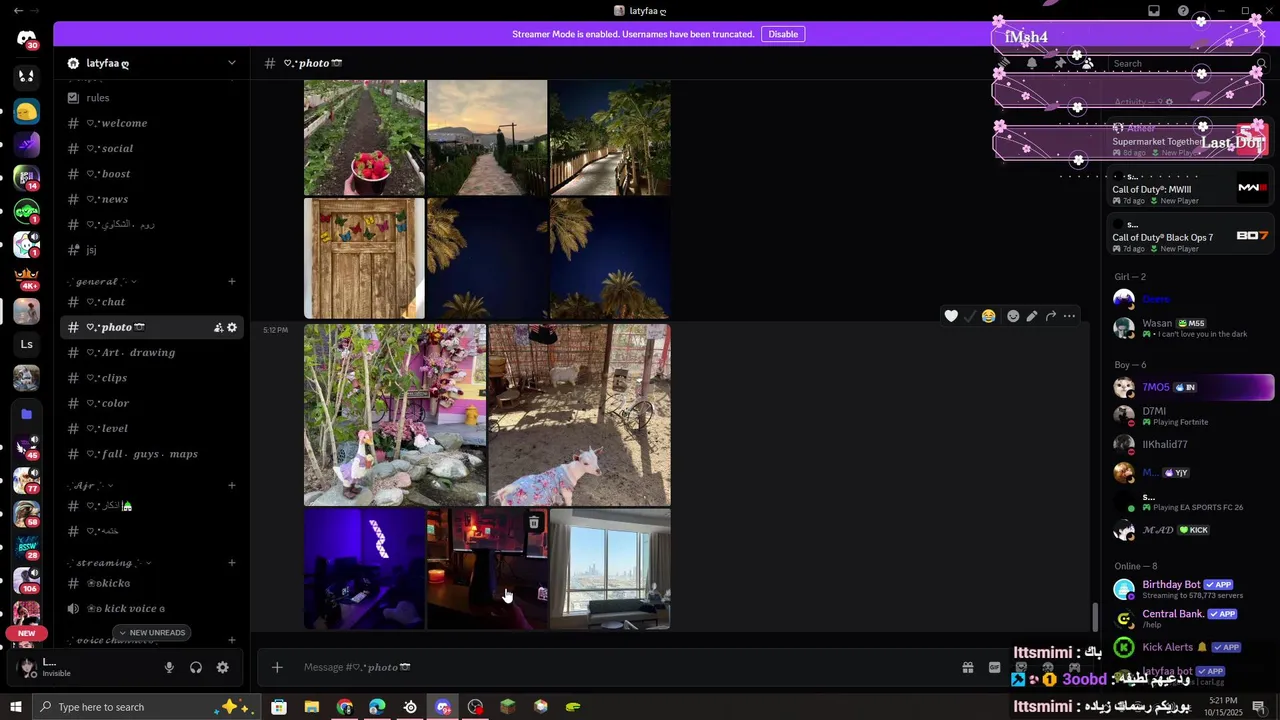The height and width of the screenshot is (720, 1280).
Task: Open the help question mark icon
Action: [1183, 11]
